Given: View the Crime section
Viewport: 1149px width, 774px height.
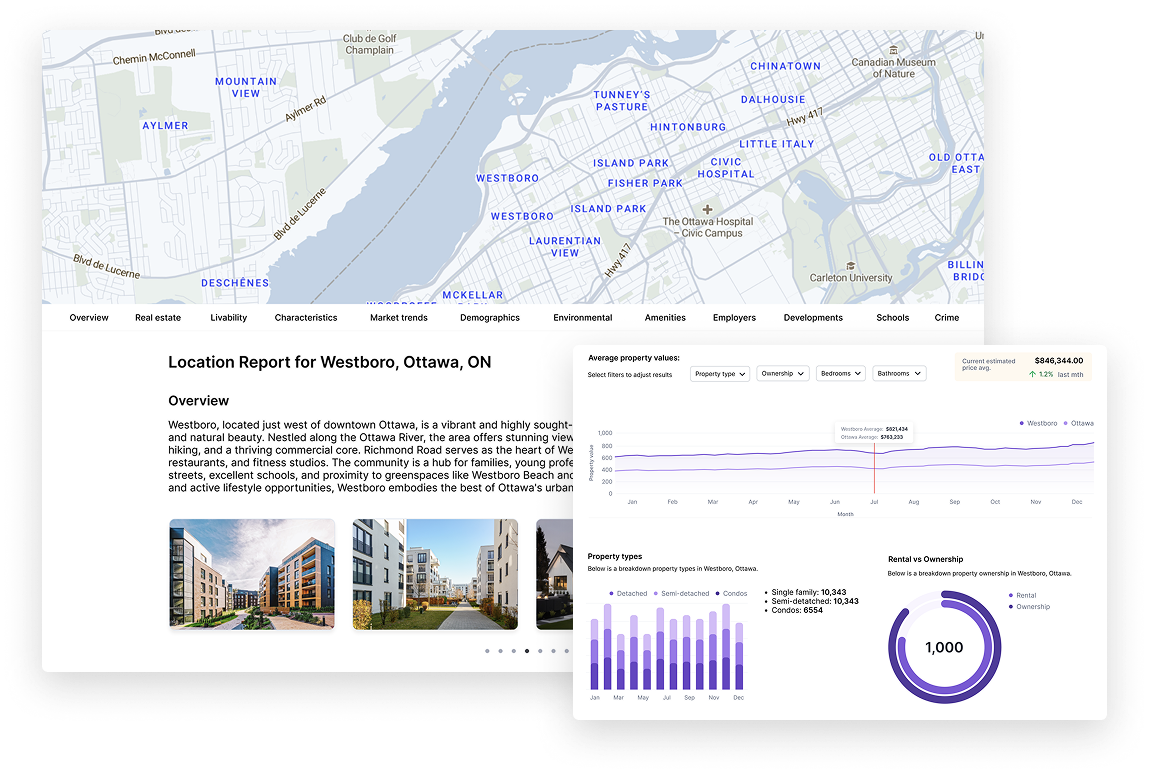Looking at the screenshot, I should tap(946, 317).
